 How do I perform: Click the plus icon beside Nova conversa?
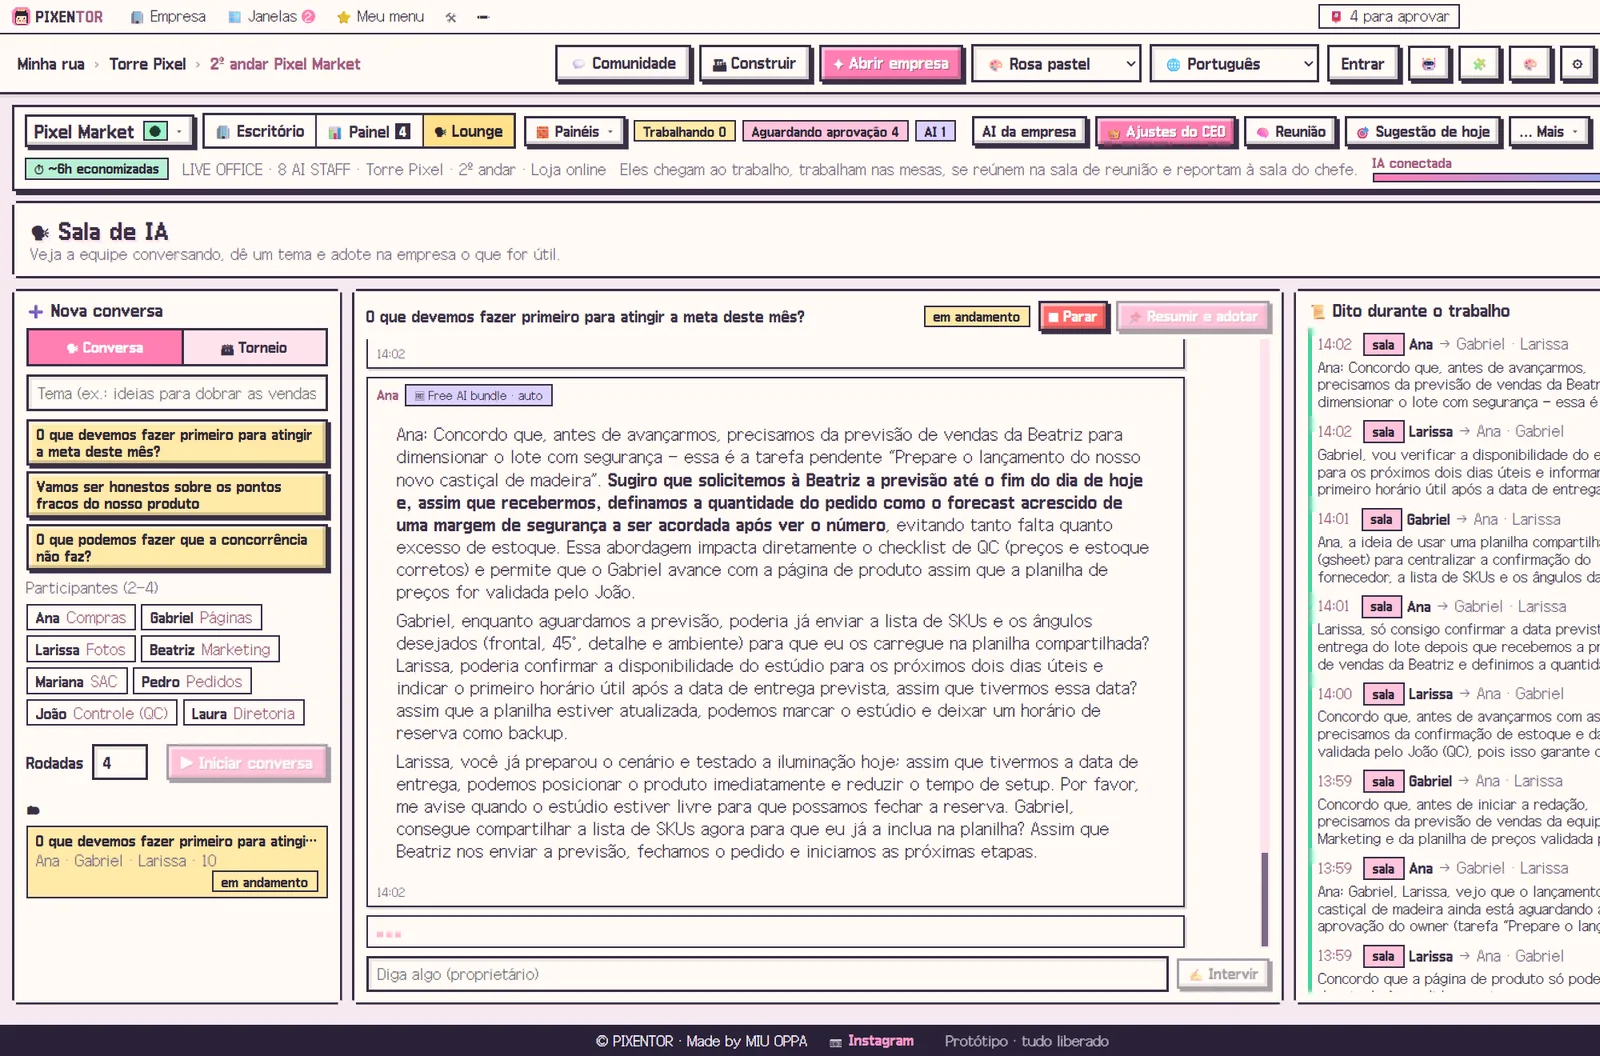click(35, 312)
